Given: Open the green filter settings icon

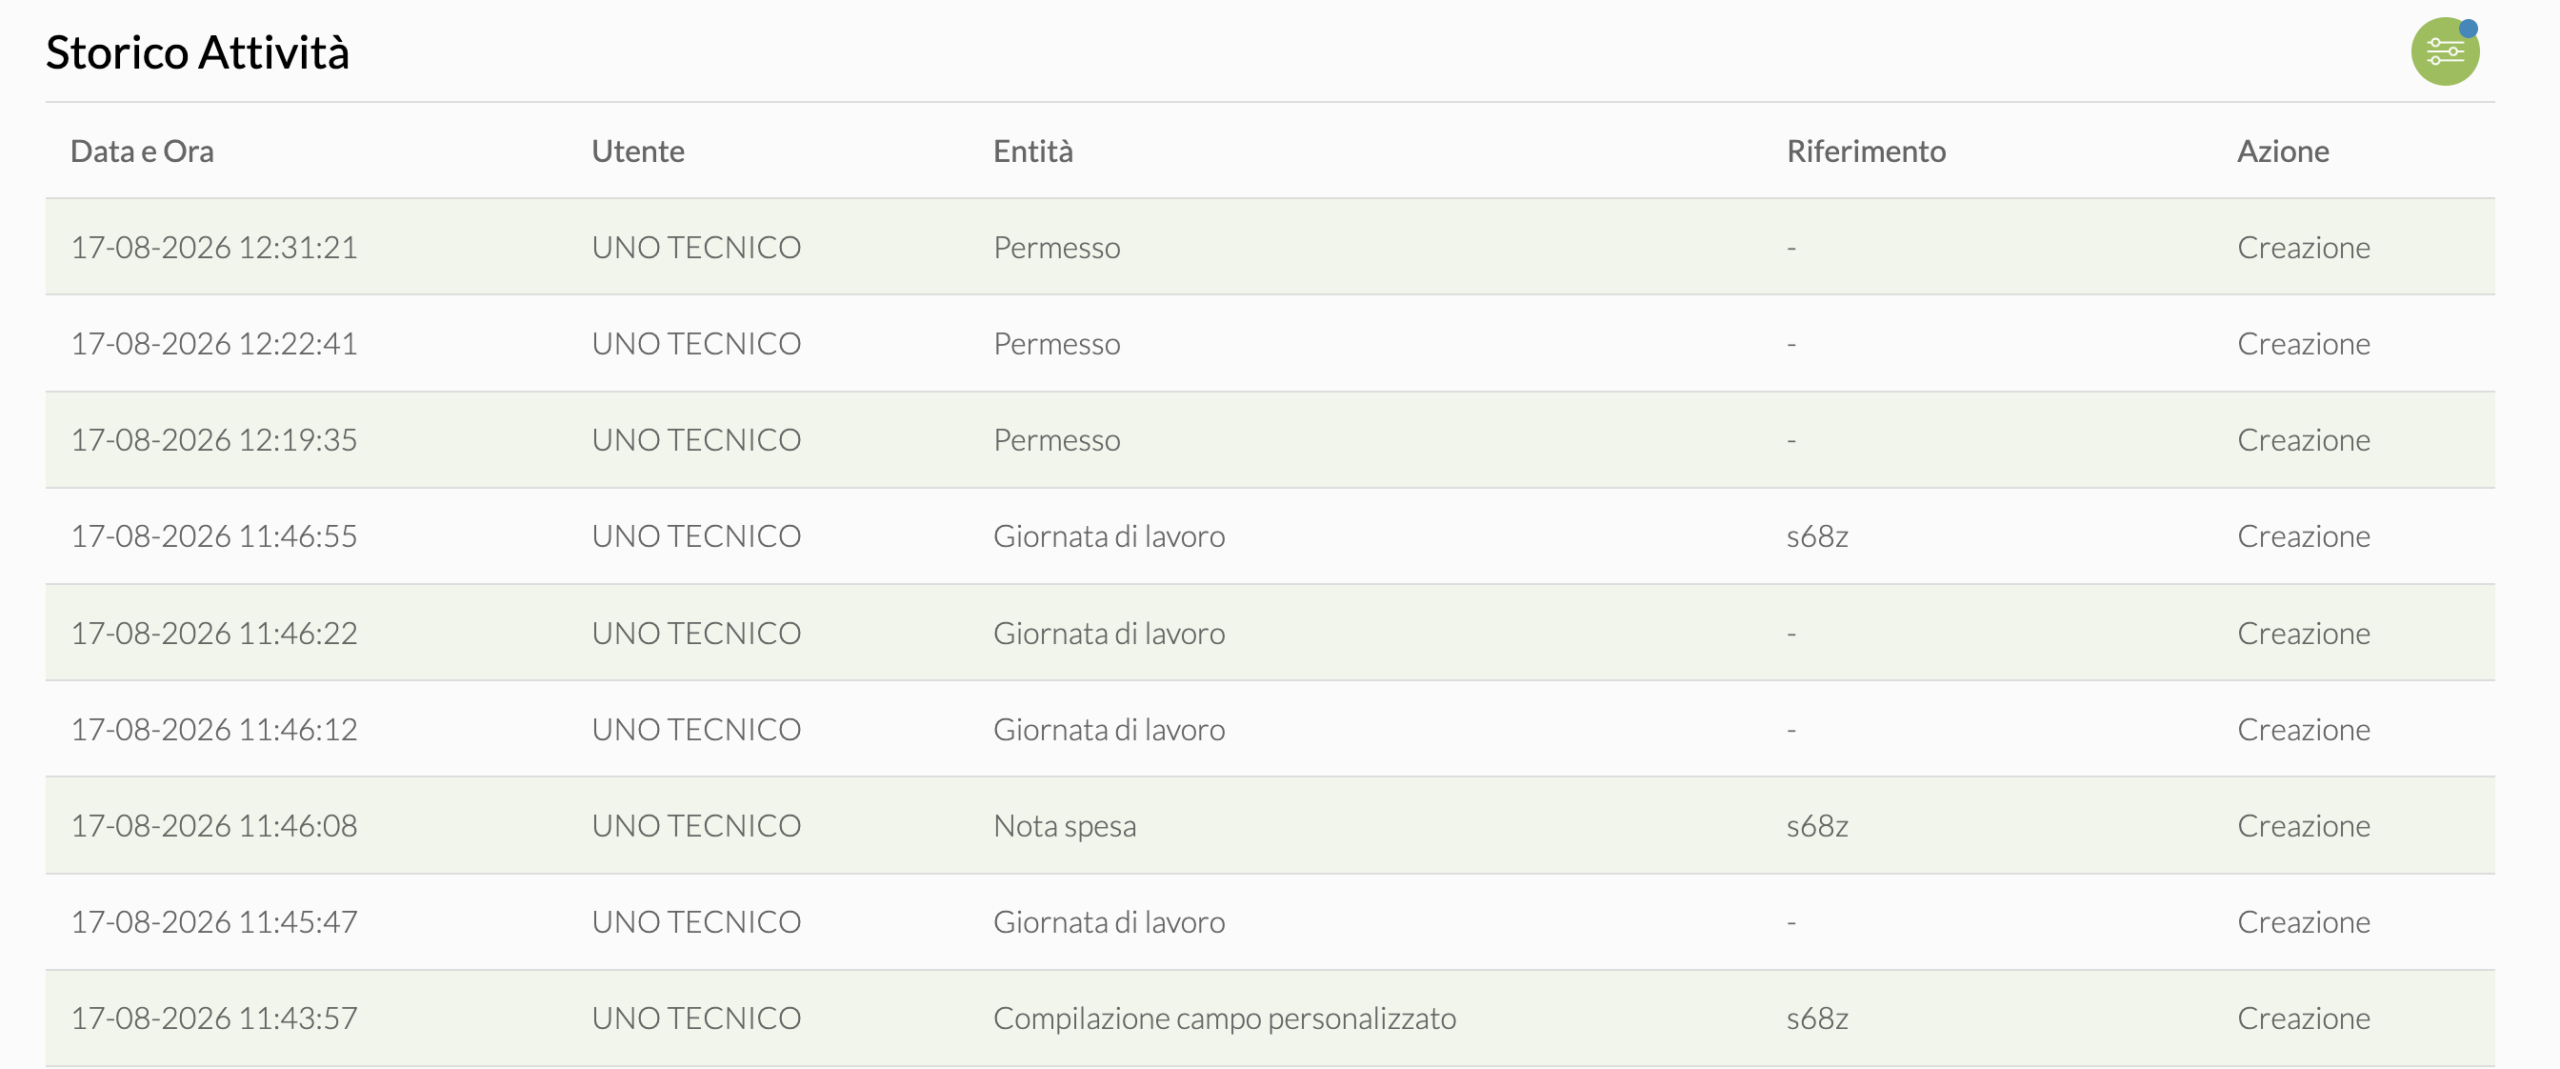Looking at the screenshot, I should coord(2444,51).
